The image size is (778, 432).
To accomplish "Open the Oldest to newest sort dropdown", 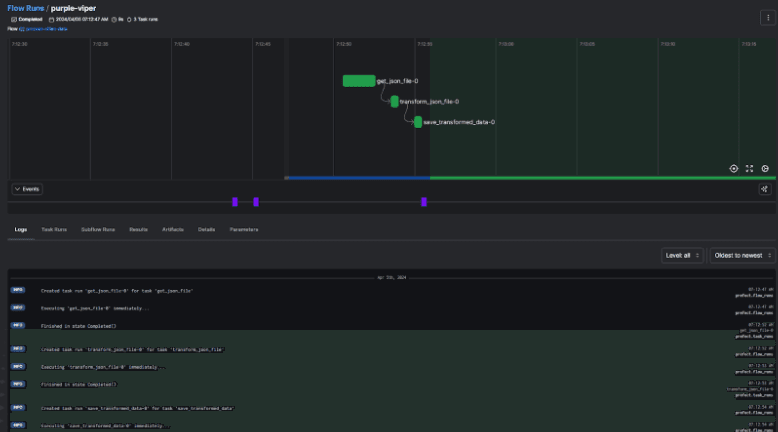I will 742,255.
